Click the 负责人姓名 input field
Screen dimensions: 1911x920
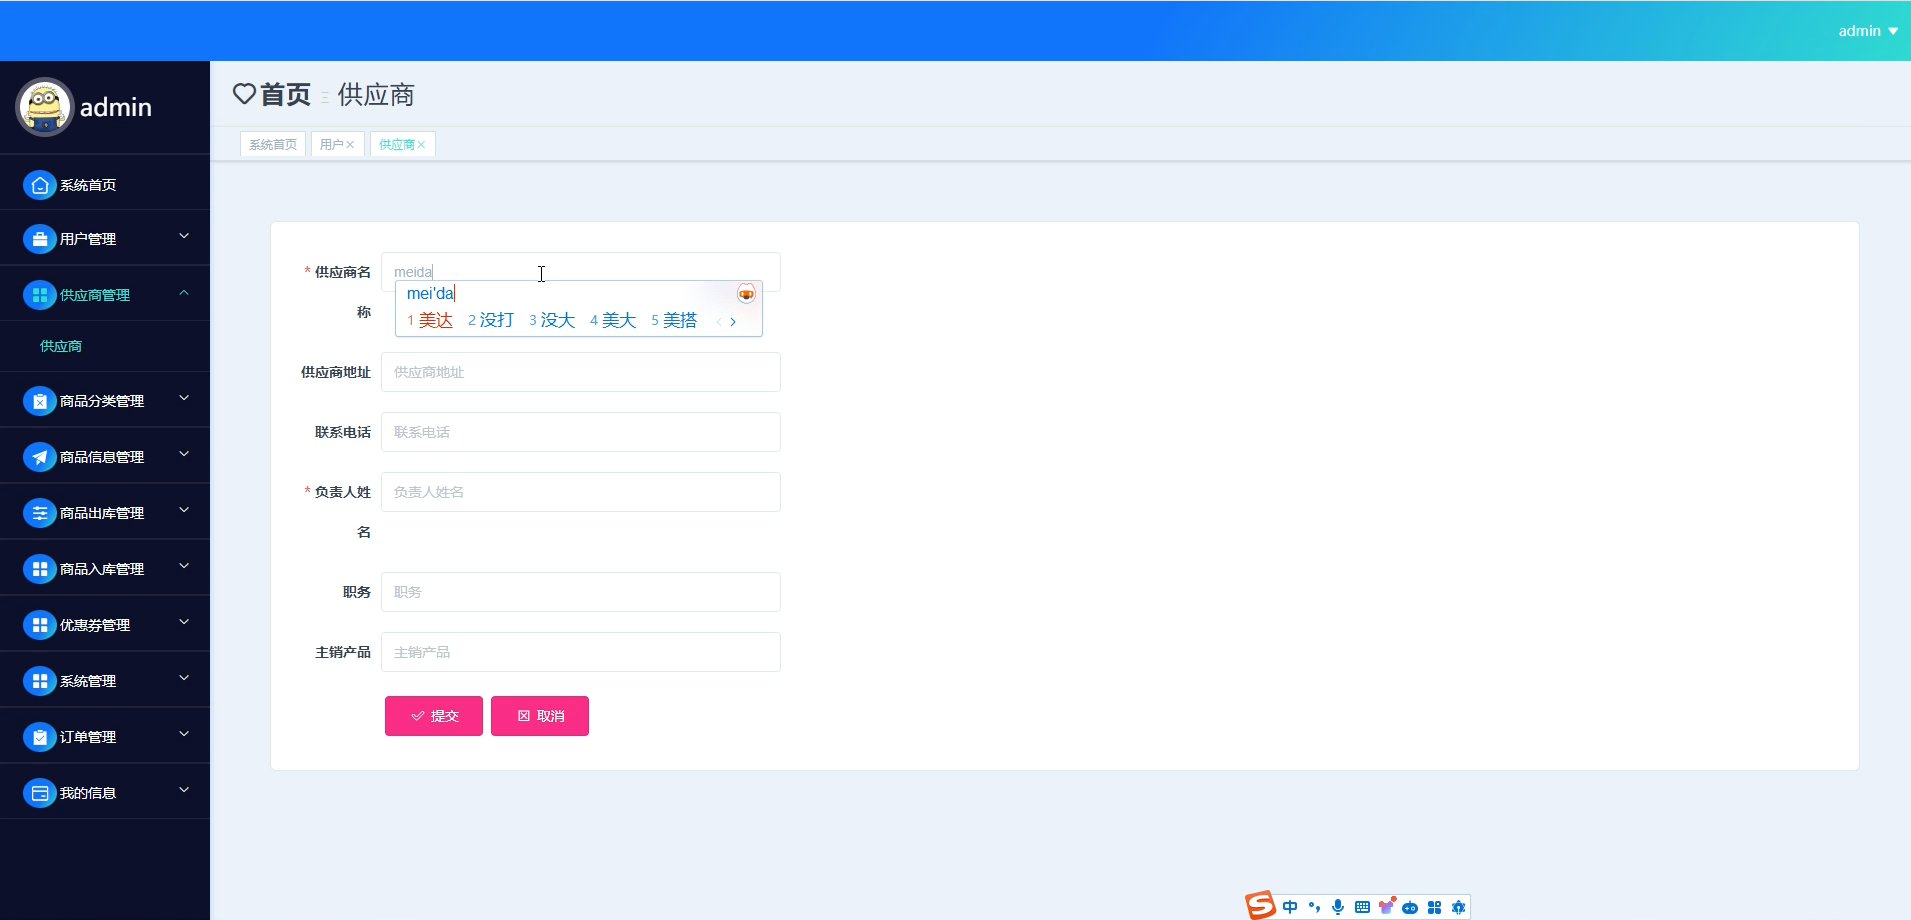(581, 492)
